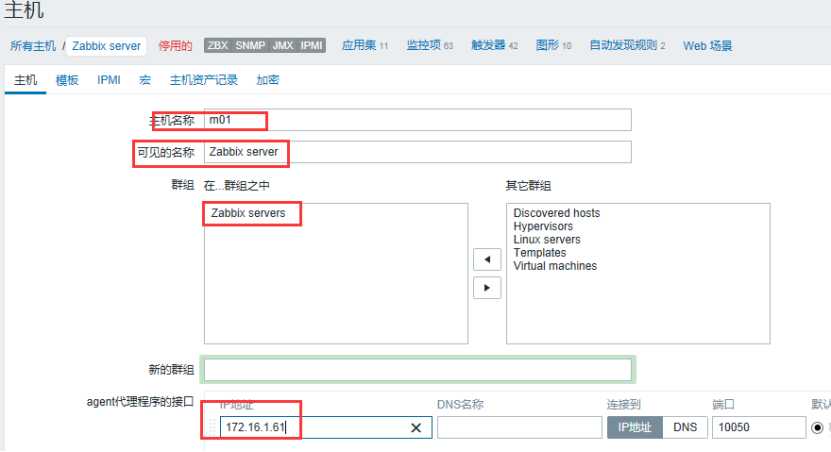Click the JMX availability badge

tap(283, 46)
